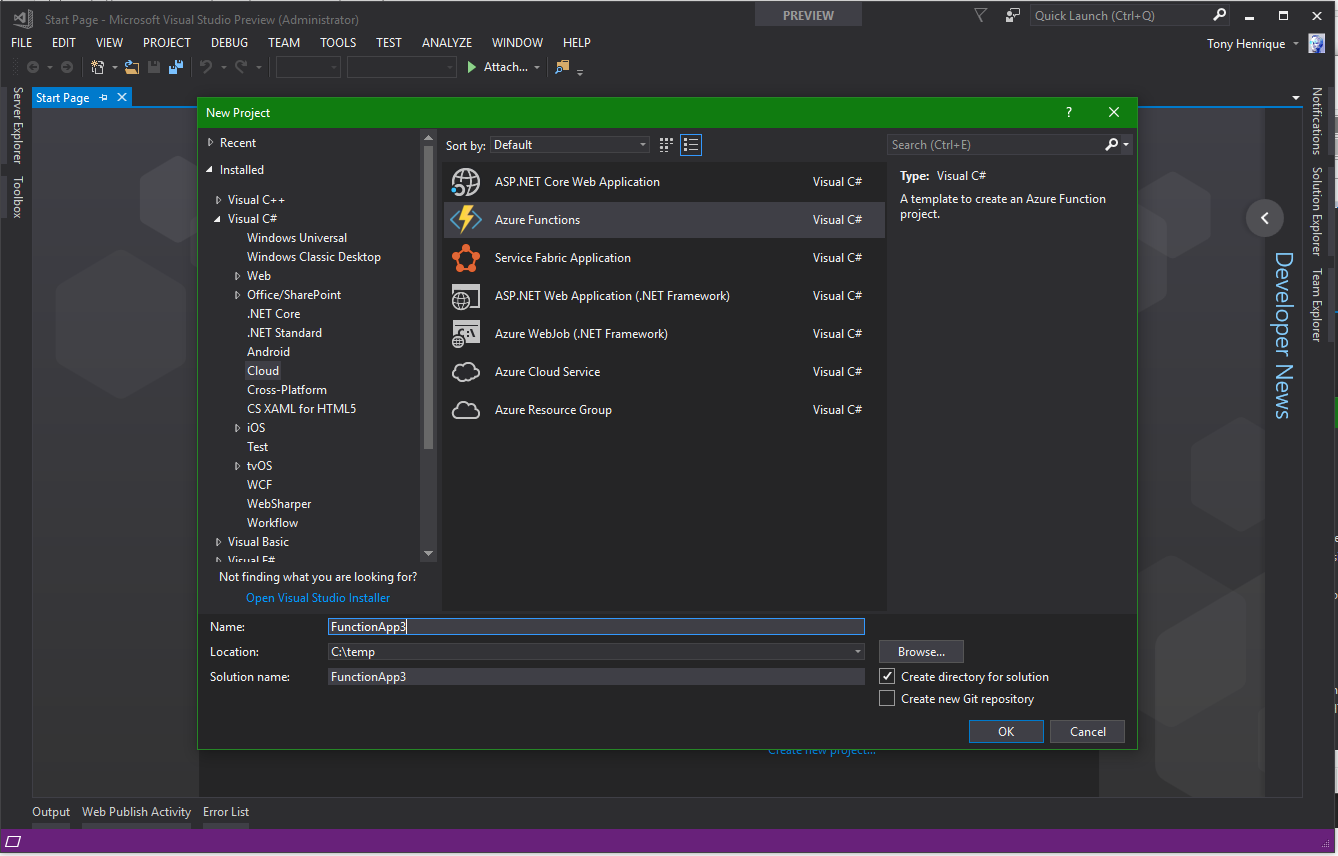Expand the Web node under Visual C#
Image resolution: width=1338 pixels, height=856 pixels.
238,276
